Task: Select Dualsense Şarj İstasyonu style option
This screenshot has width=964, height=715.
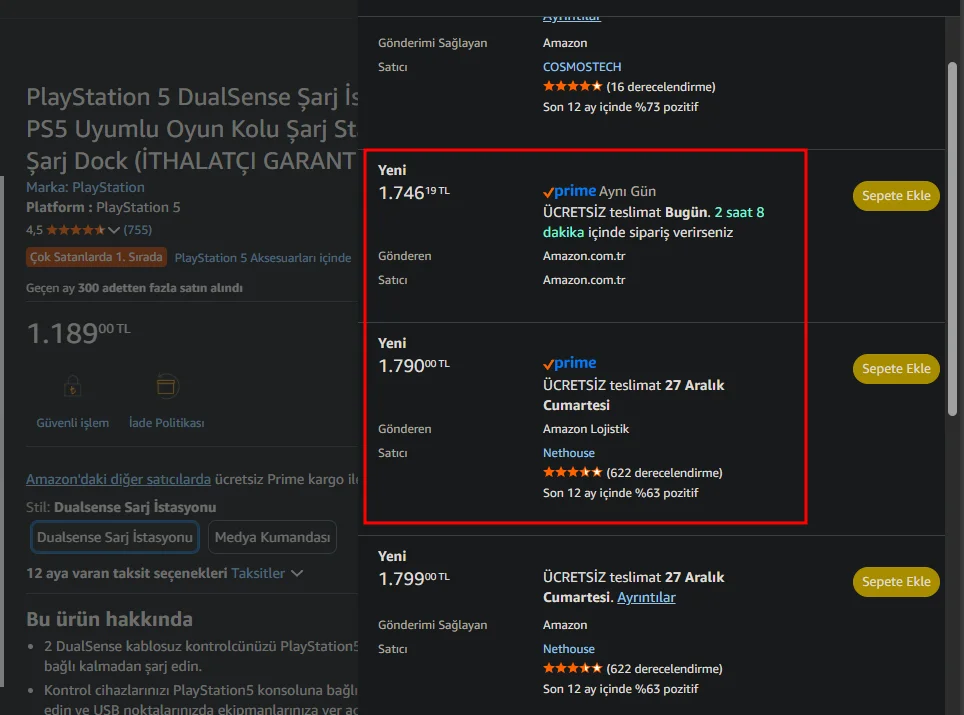Action: coord(115,537)
